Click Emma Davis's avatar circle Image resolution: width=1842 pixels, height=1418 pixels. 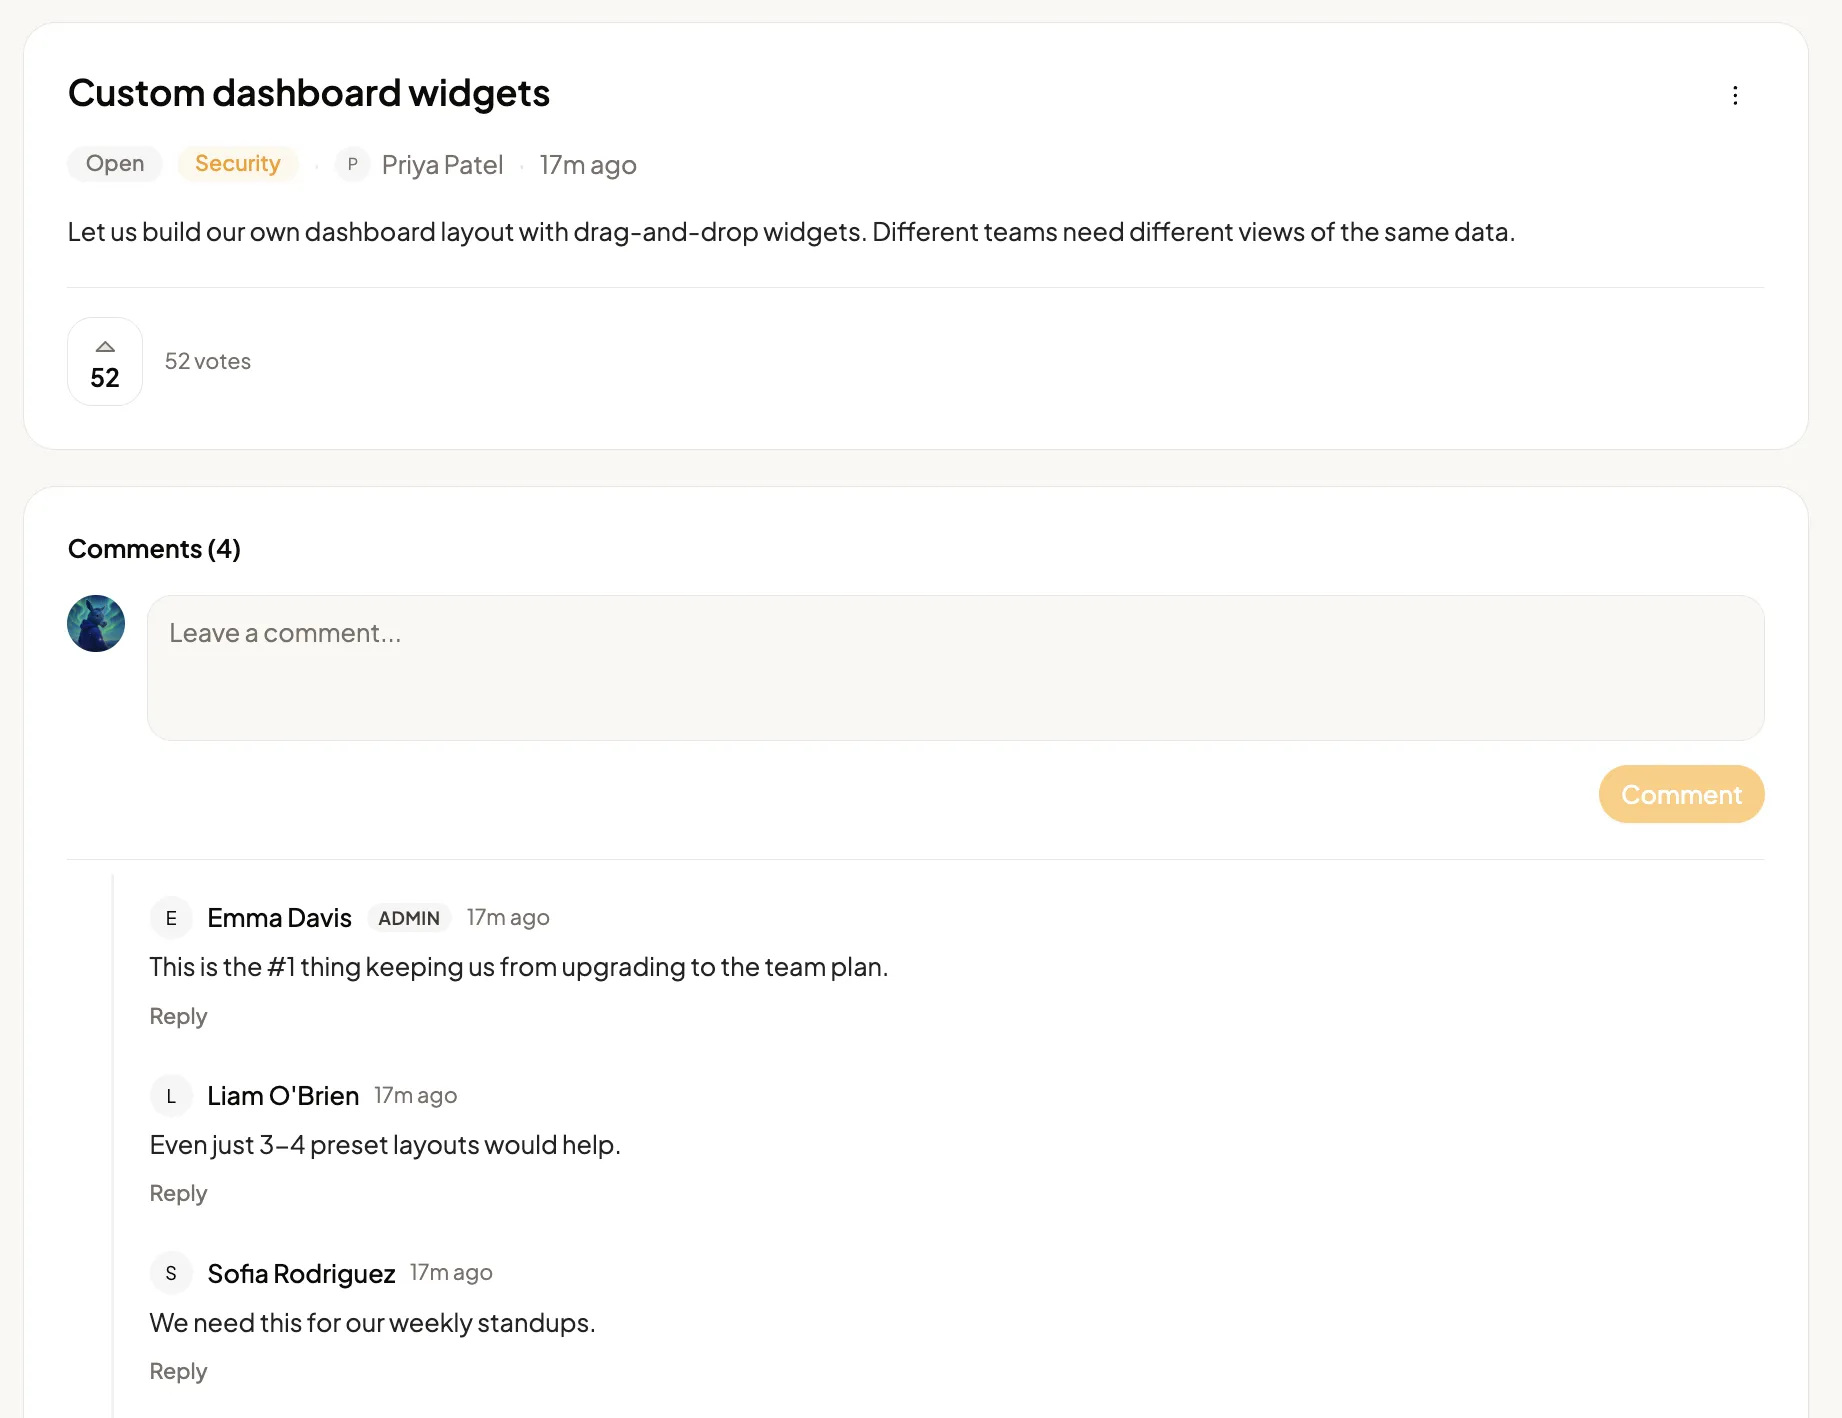tap(171, 918)
